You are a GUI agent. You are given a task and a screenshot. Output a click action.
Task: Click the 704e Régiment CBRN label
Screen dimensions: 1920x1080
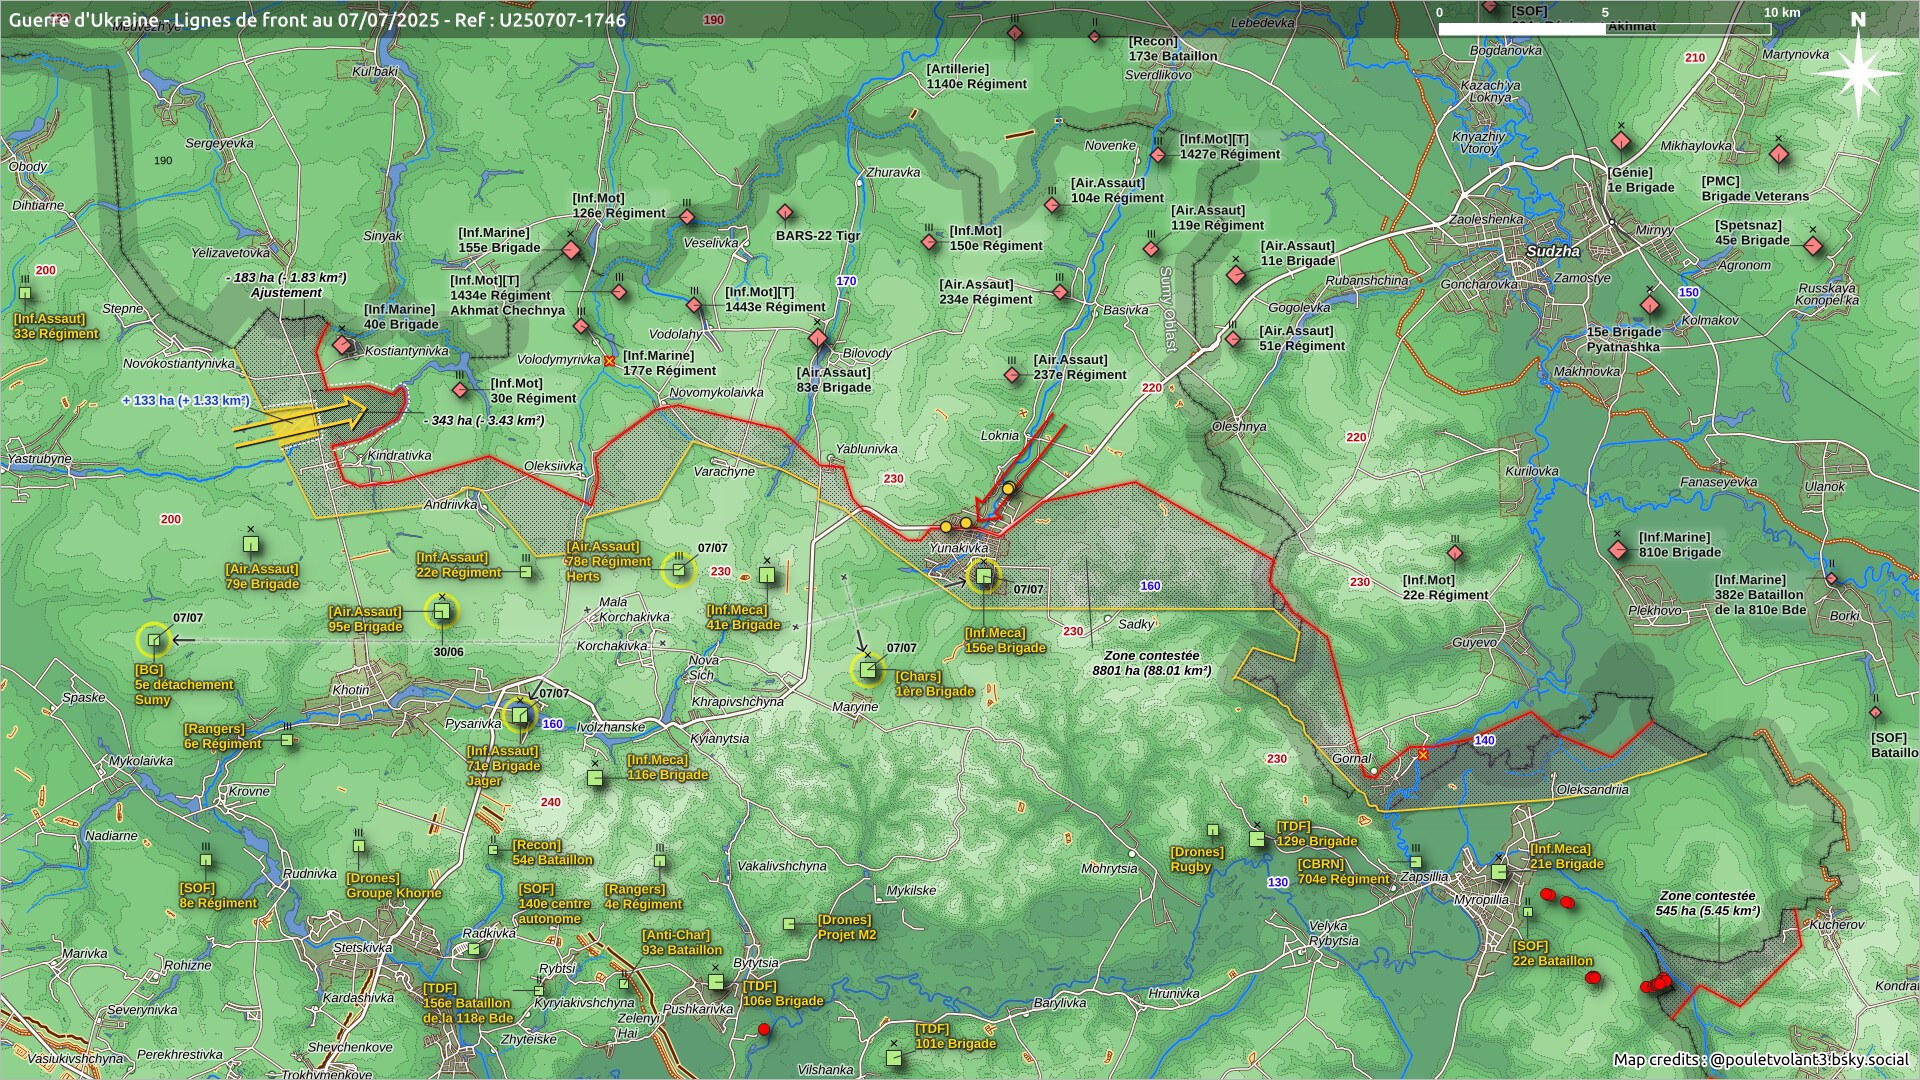1343,872
